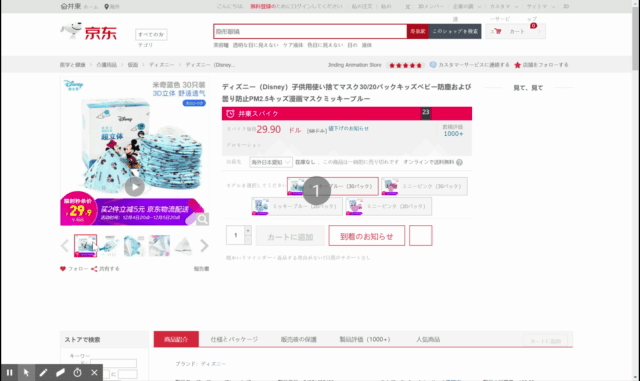Open the specifications and packaging tab
This screenshot has width=640, height=381.
[x=234, y=339]
